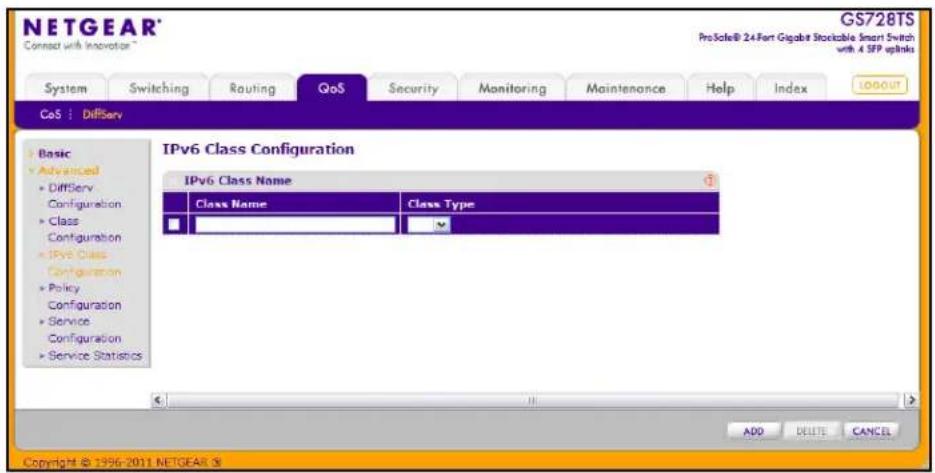Open the Maintenance tab

pyautogui.click(x=626, y=88)
